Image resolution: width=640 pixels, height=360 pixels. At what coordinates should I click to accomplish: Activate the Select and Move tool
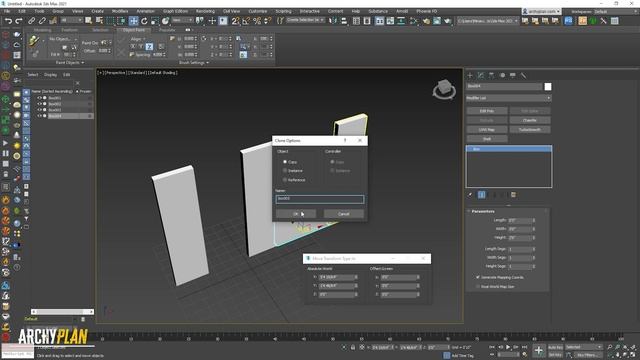coord(133,21)
